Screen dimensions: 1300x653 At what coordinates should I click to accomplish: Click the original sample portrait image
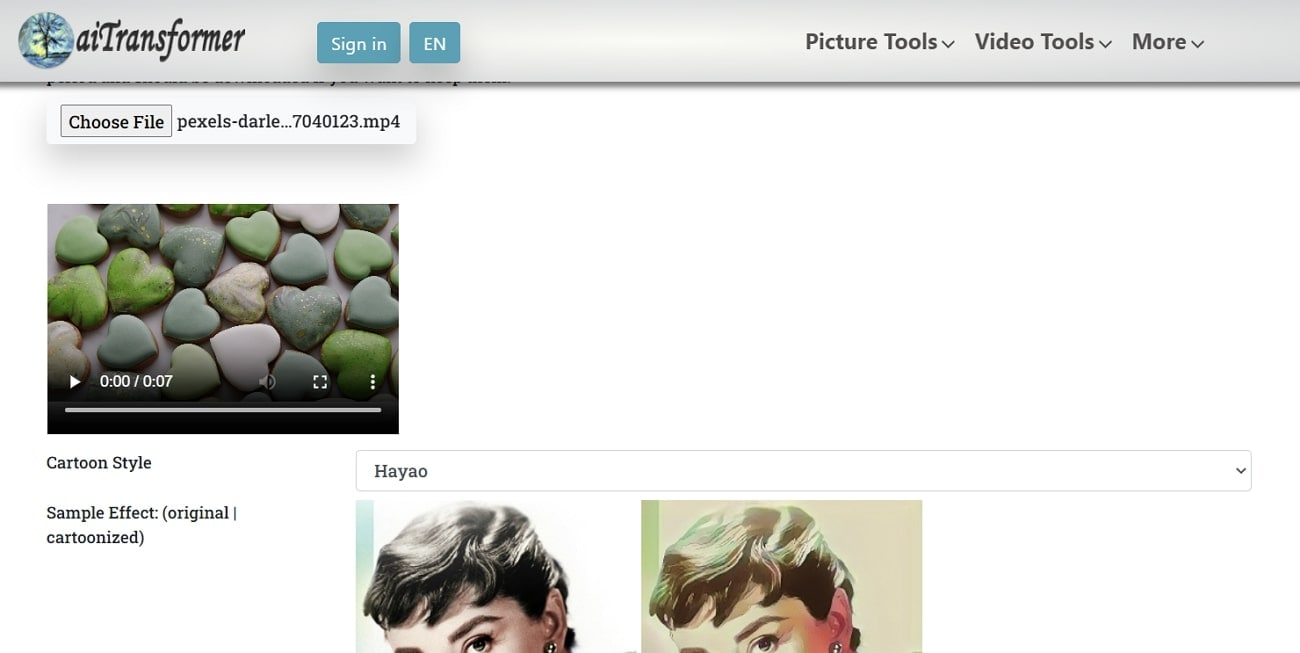coord(496,576)
